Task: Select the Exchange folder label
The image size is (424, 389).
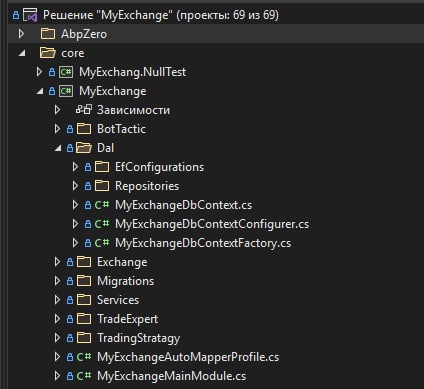Action: pos(122,262)
